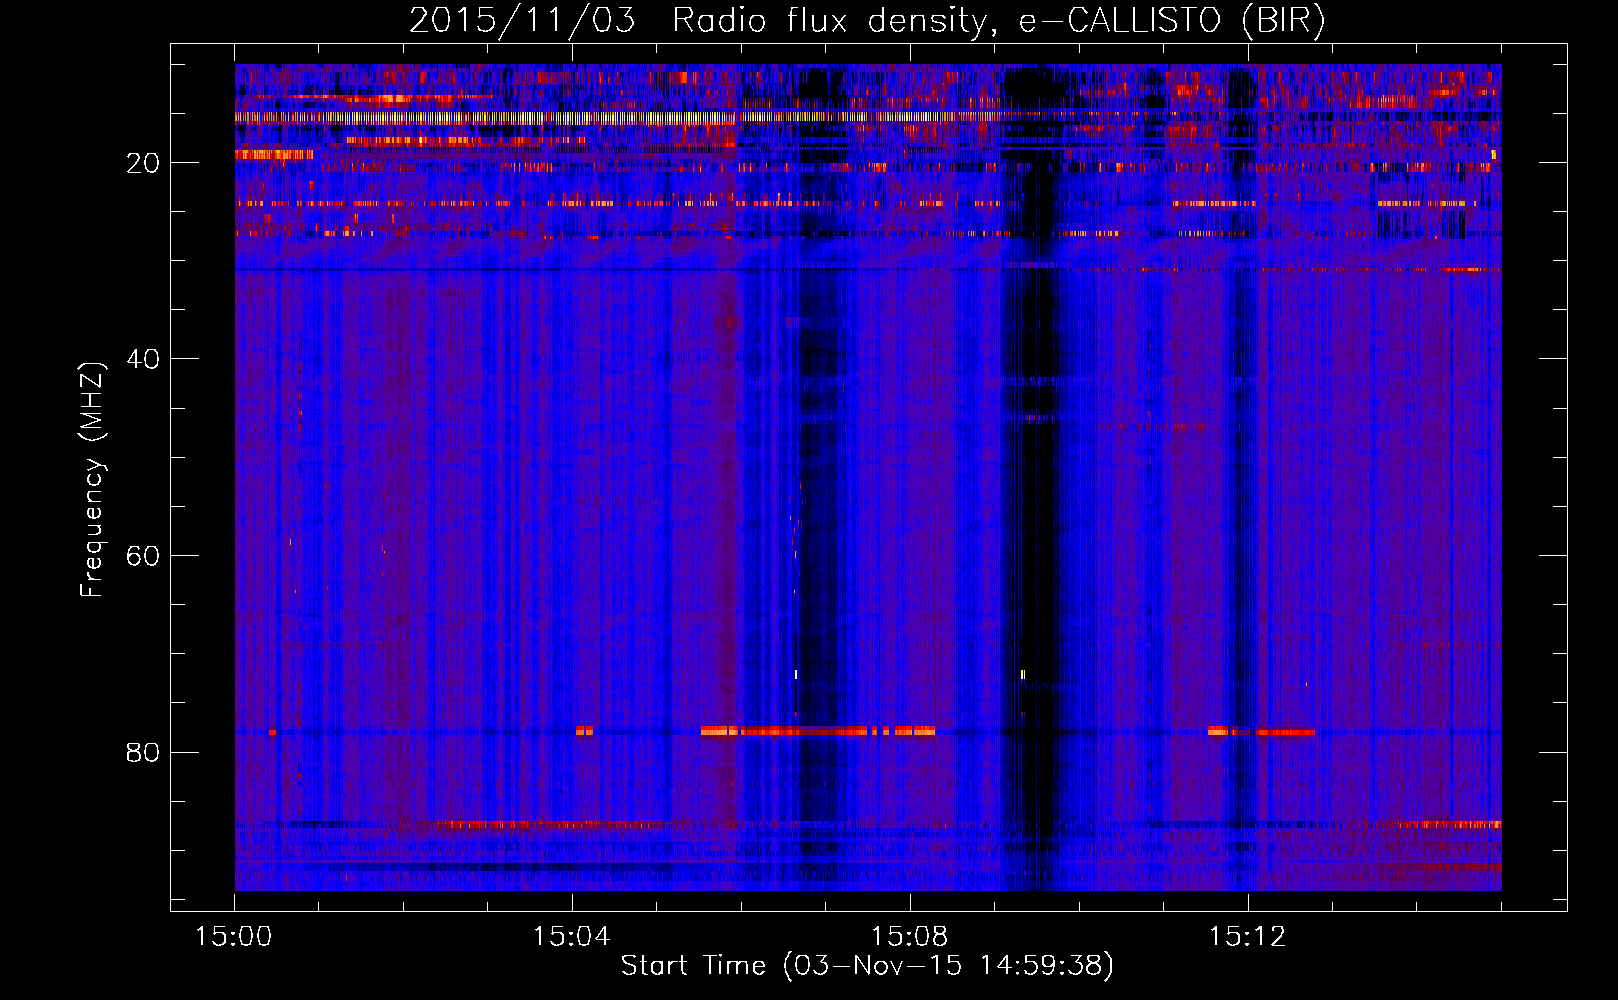The image size is (1618, 1000).
Task: Click the '15:12' time tick label
Action: [1247, 937]
